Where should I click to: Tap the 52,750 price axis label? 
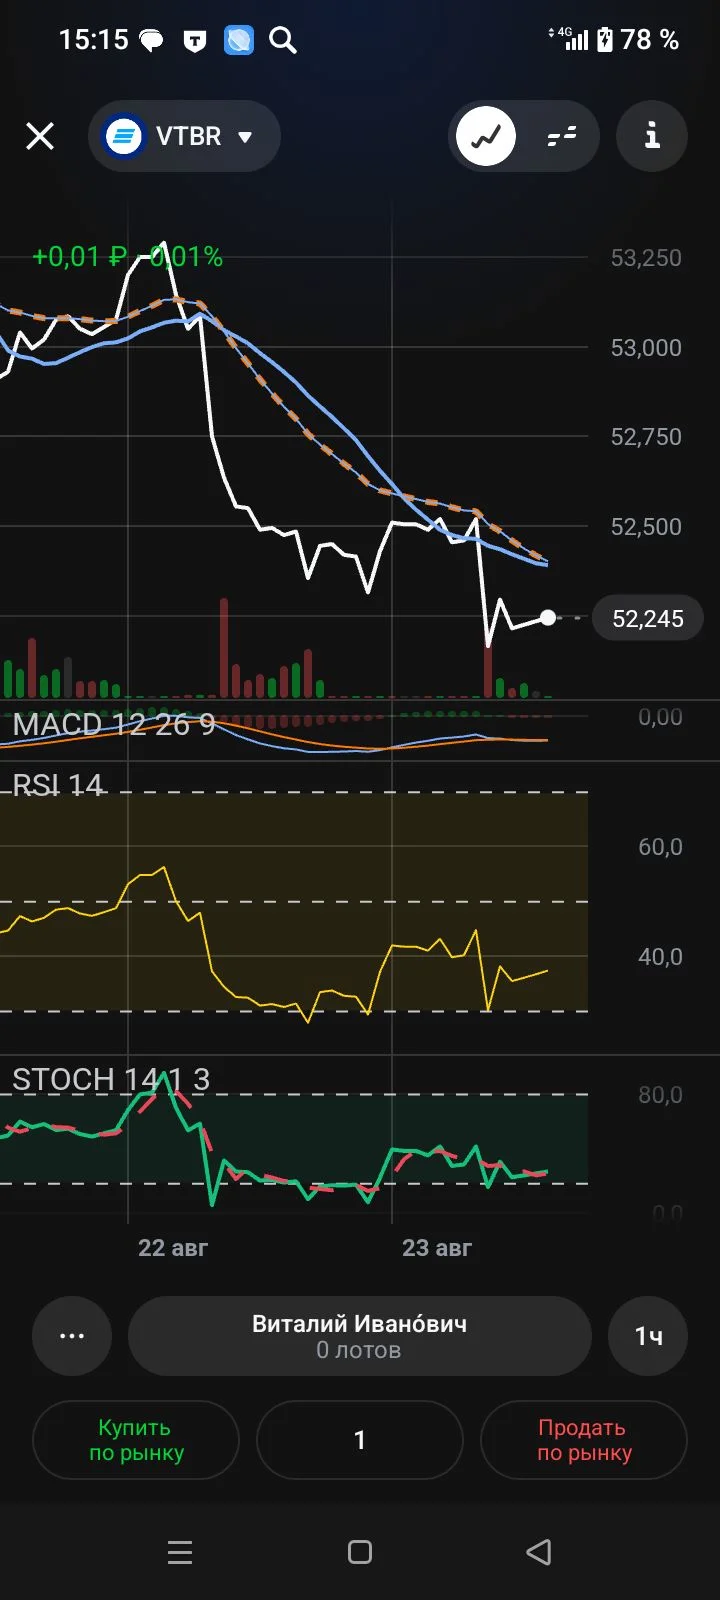click(x=646, y=437)
